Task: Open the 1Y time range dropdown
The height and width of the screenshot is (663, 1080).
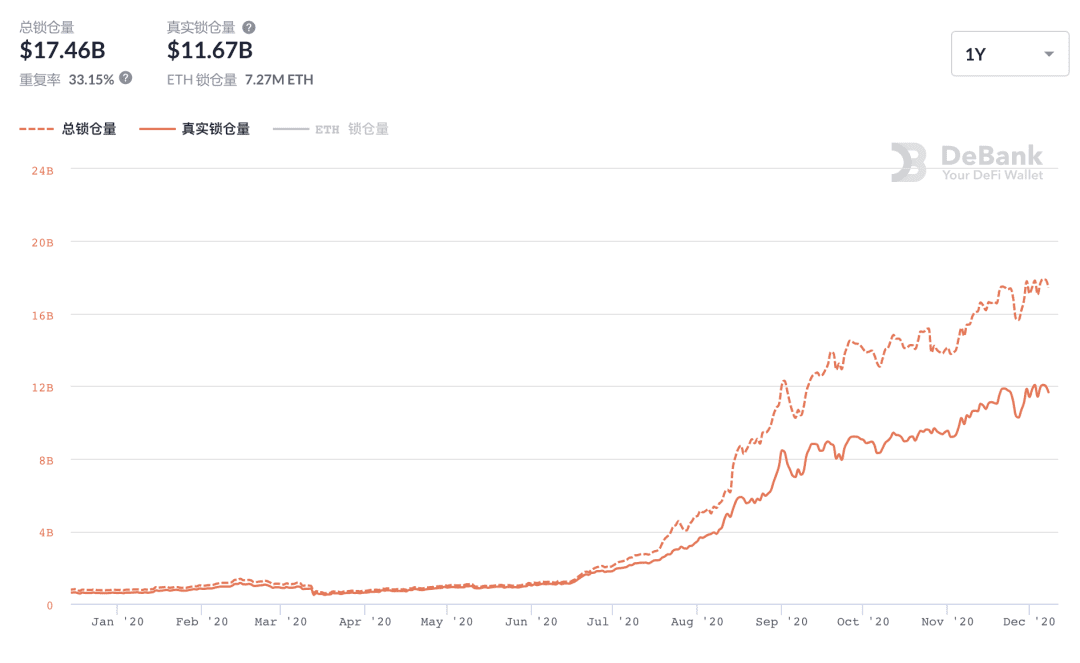Action: point(1010,54)
